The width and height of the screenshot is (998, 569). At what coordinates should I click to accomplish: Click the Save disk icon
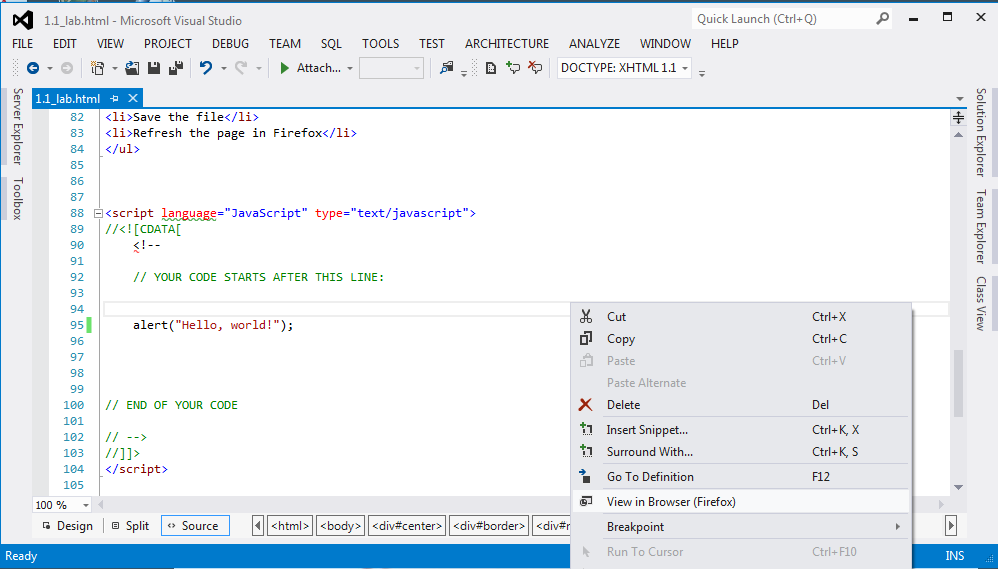pyautogui.click(x=155, y=68)
